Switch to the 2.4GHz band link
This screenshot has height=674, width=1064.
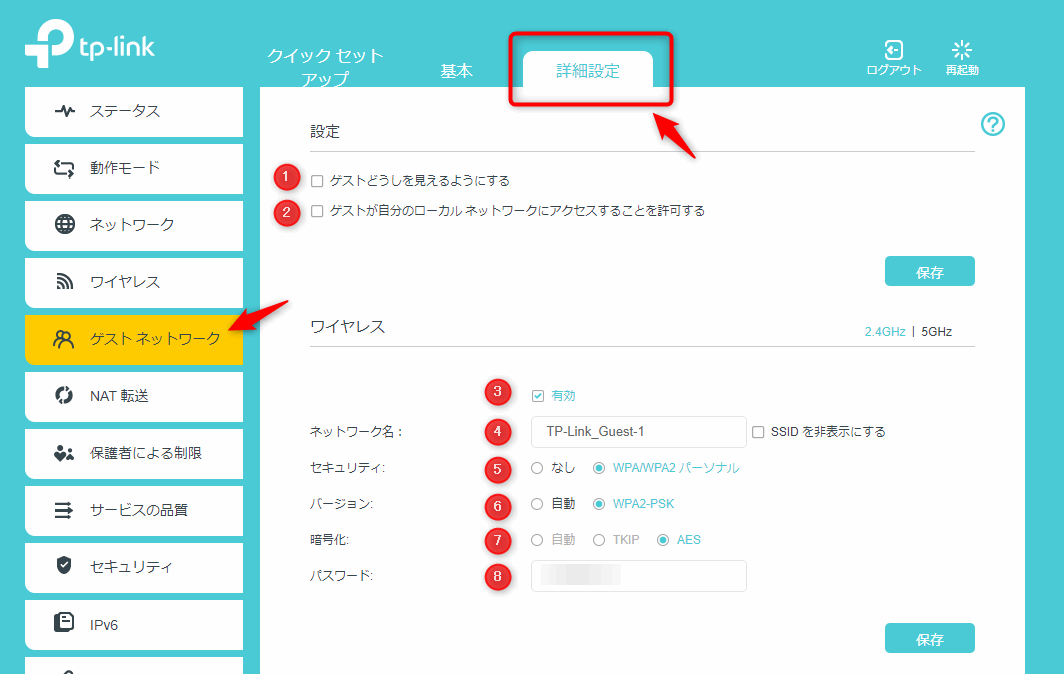click(x=885, y=332)
